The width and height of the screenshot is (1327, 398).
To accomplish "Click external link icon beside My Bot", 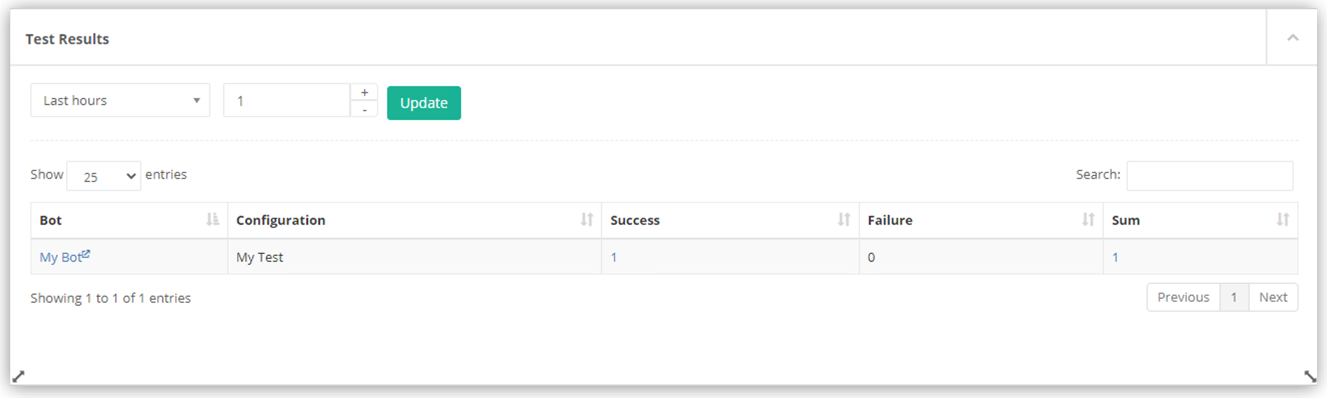I will (86, 254).
